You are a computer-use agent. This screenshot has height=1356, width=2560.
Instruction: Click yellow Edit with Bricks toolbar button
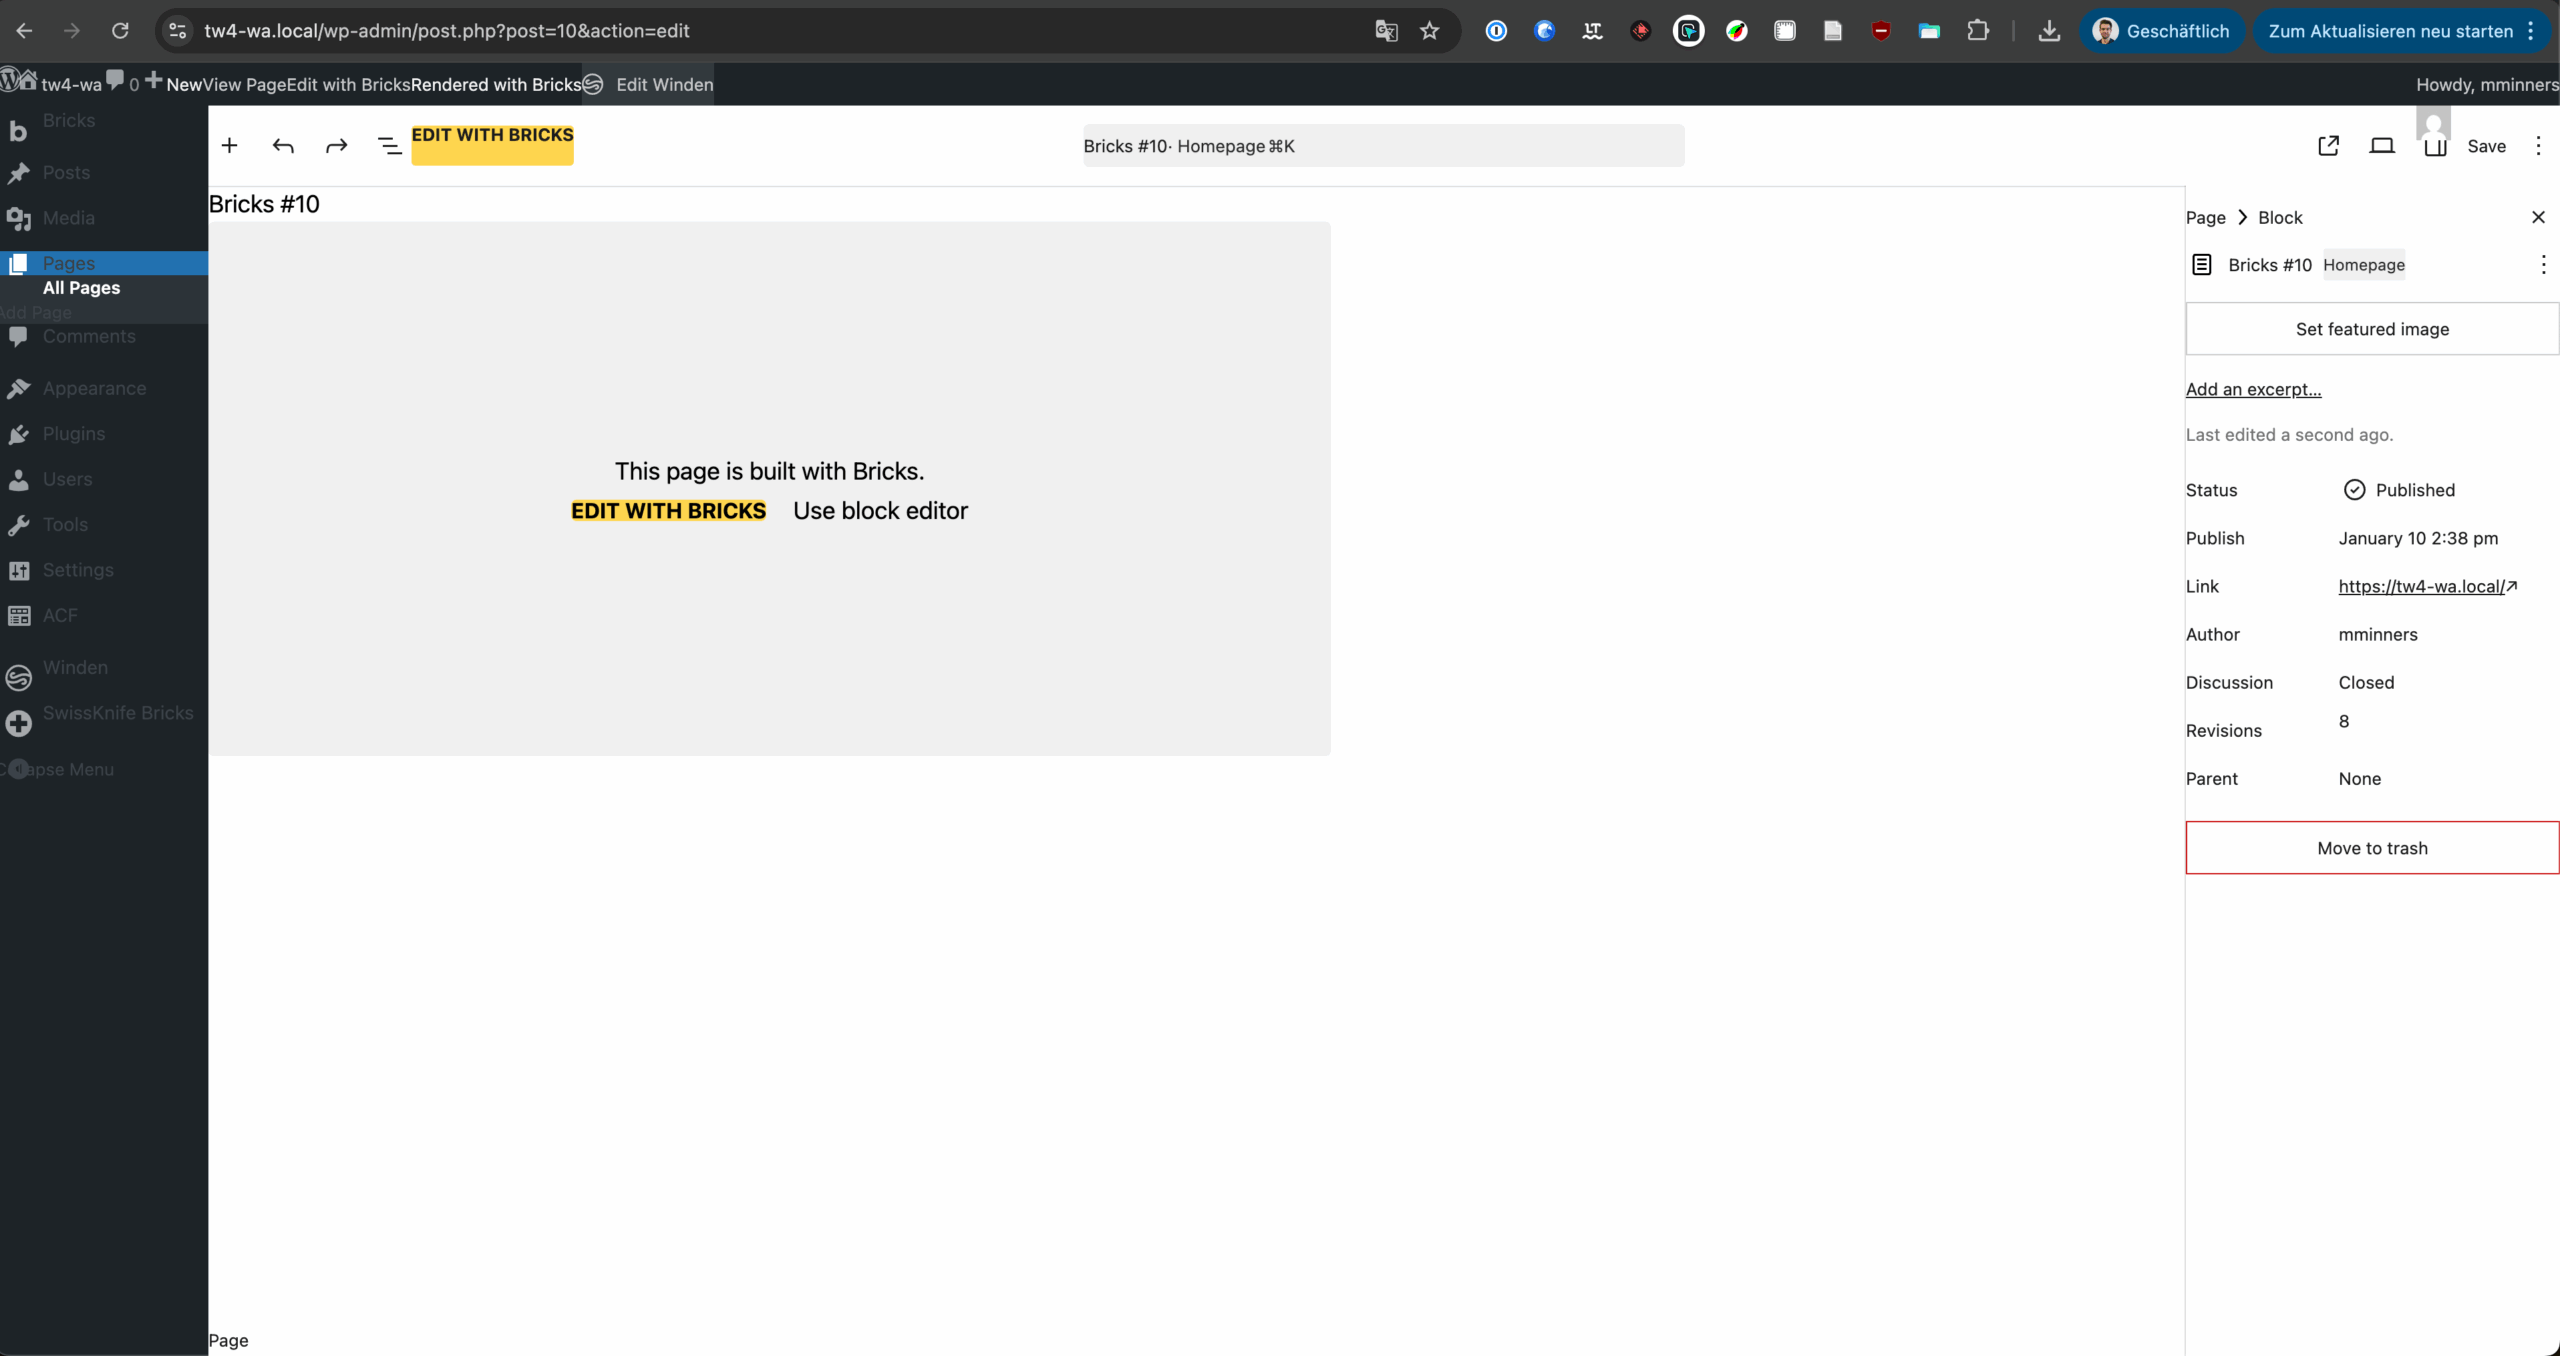(x=492, y=145)
